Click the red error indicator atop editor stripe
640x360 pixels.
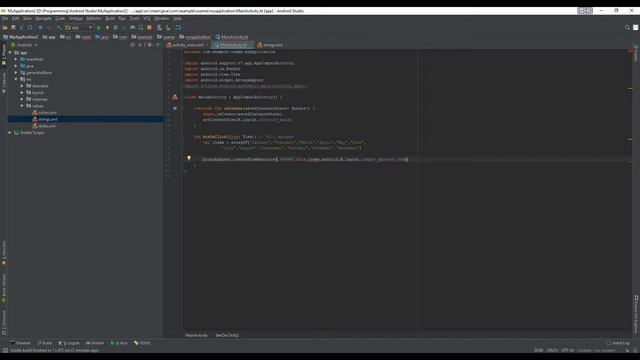630,51
